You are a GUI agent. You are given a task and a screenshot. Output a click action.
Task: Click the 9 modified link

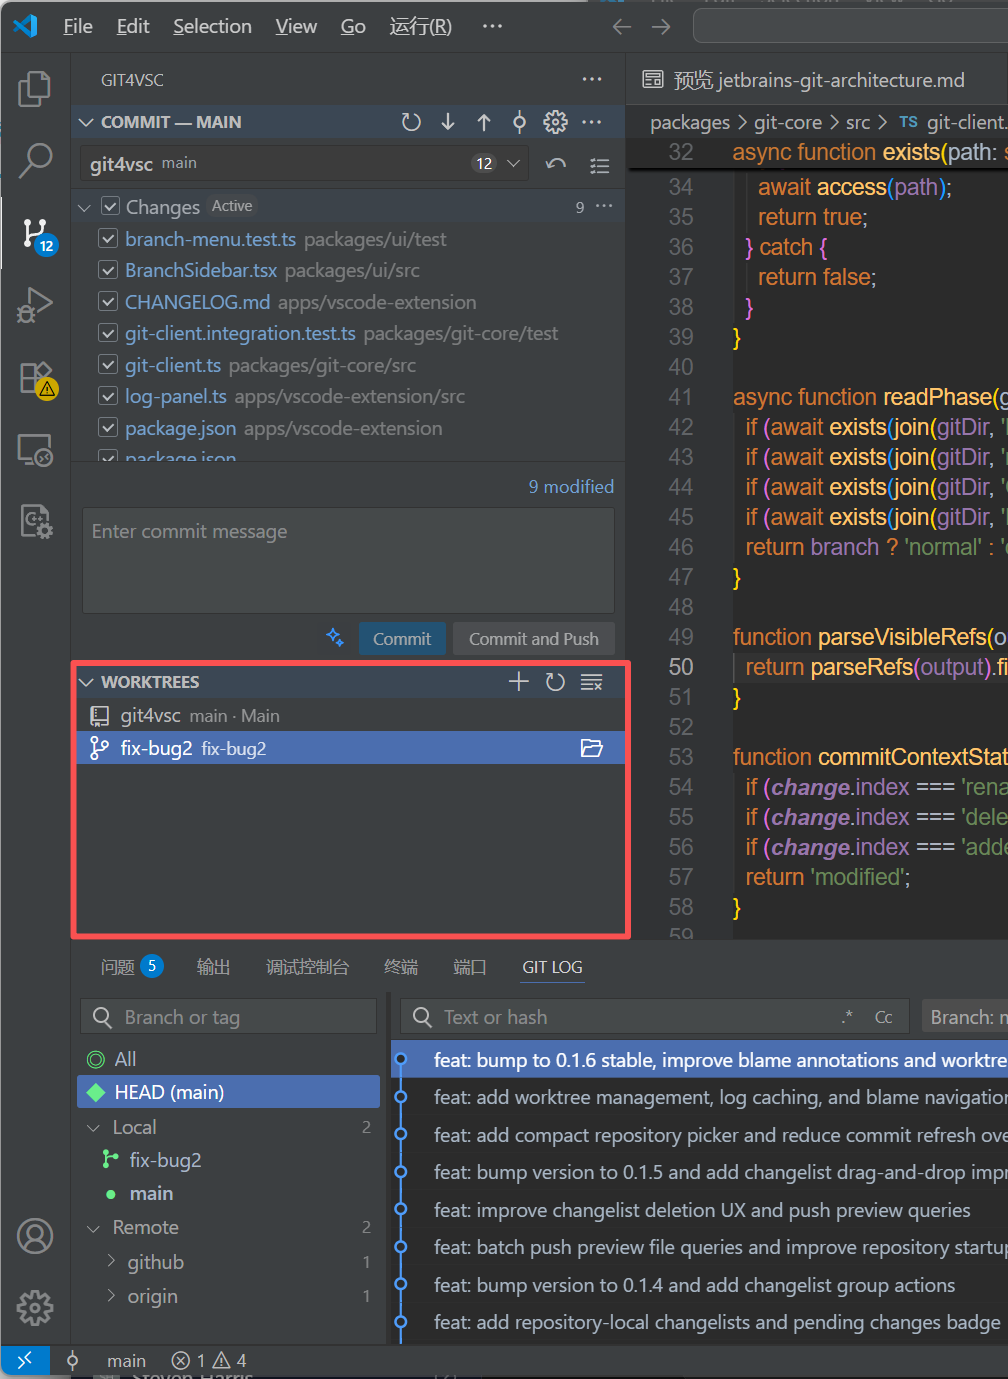(x=571, y=487)
